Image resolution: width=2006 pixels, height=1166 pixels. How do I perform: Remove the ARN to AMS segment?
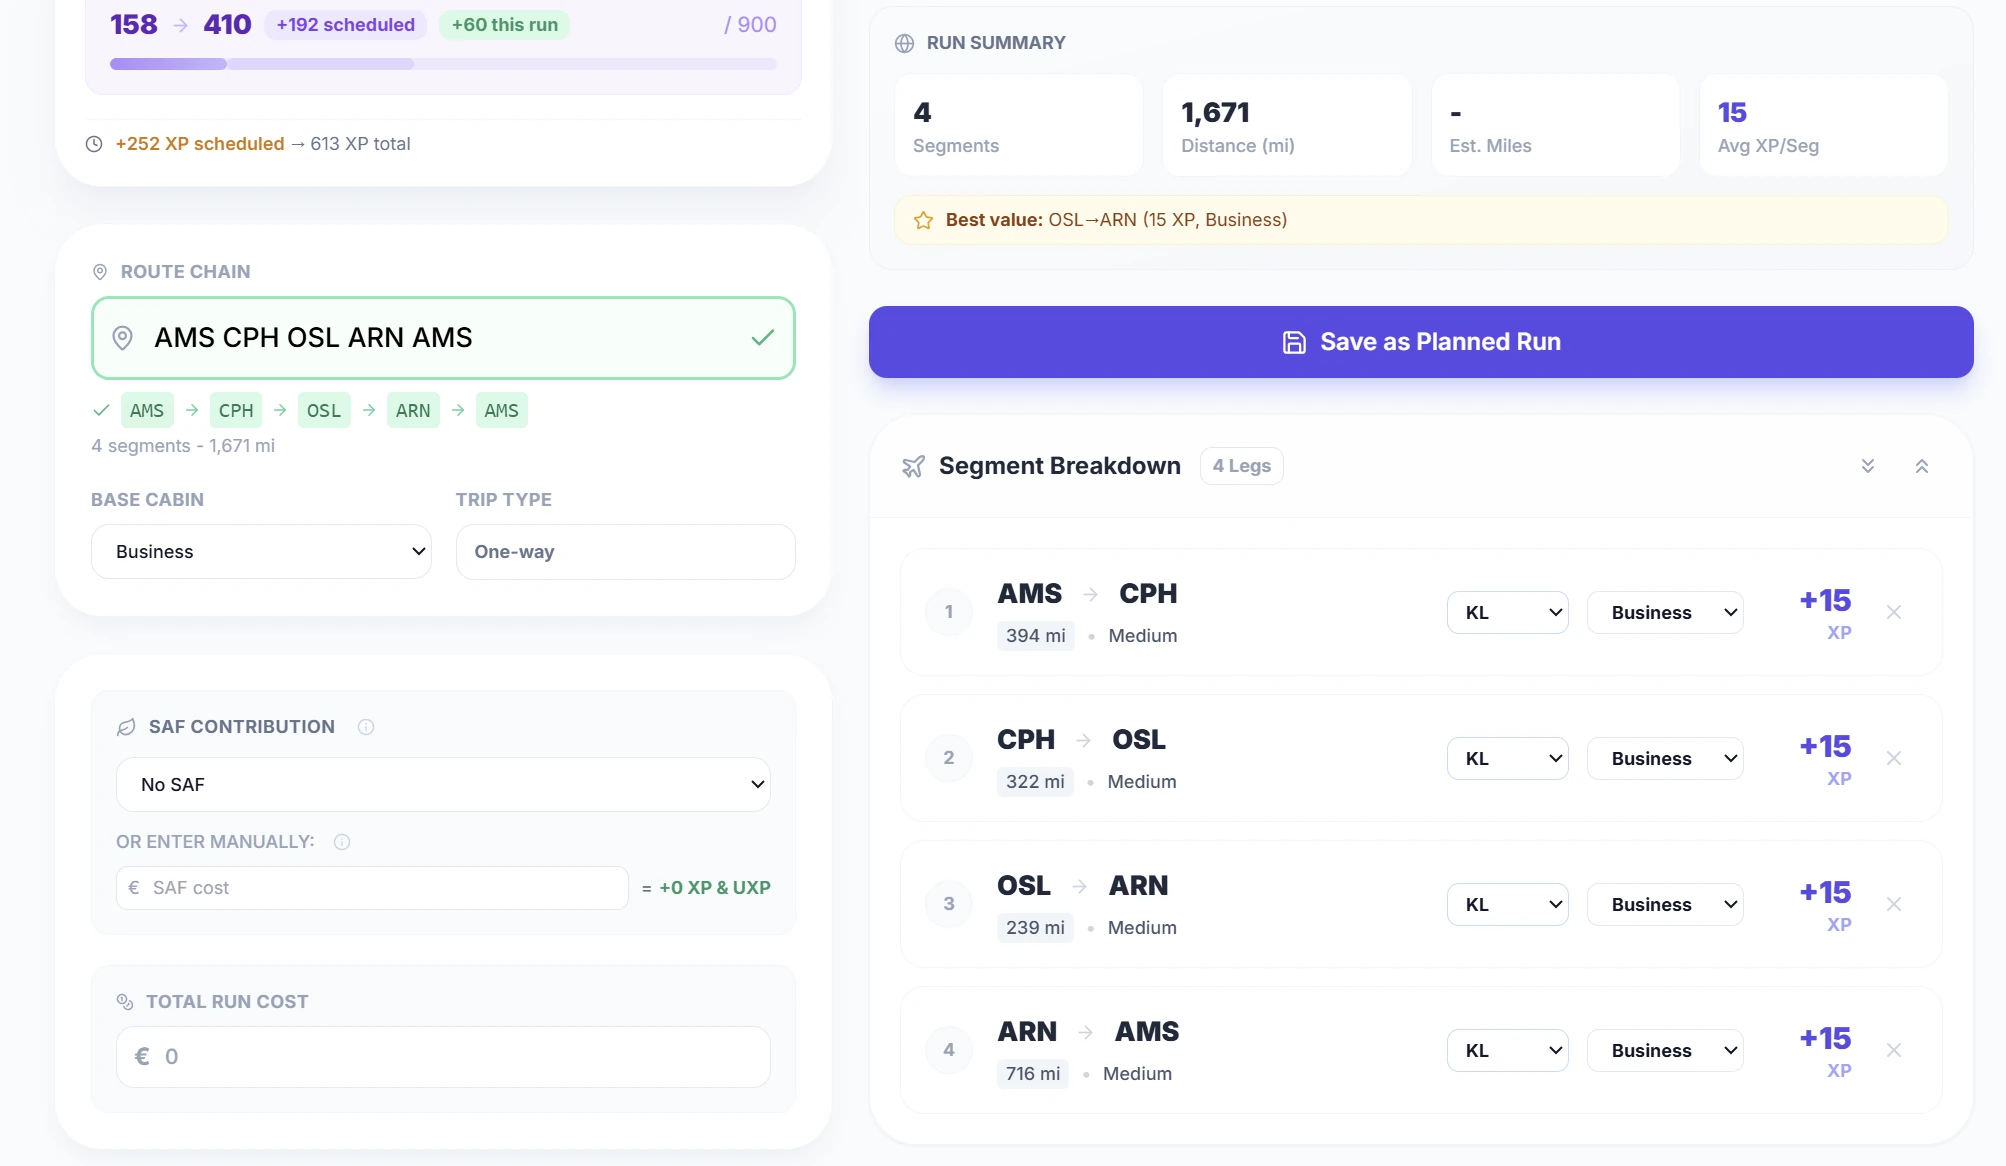point(1894,1050)
